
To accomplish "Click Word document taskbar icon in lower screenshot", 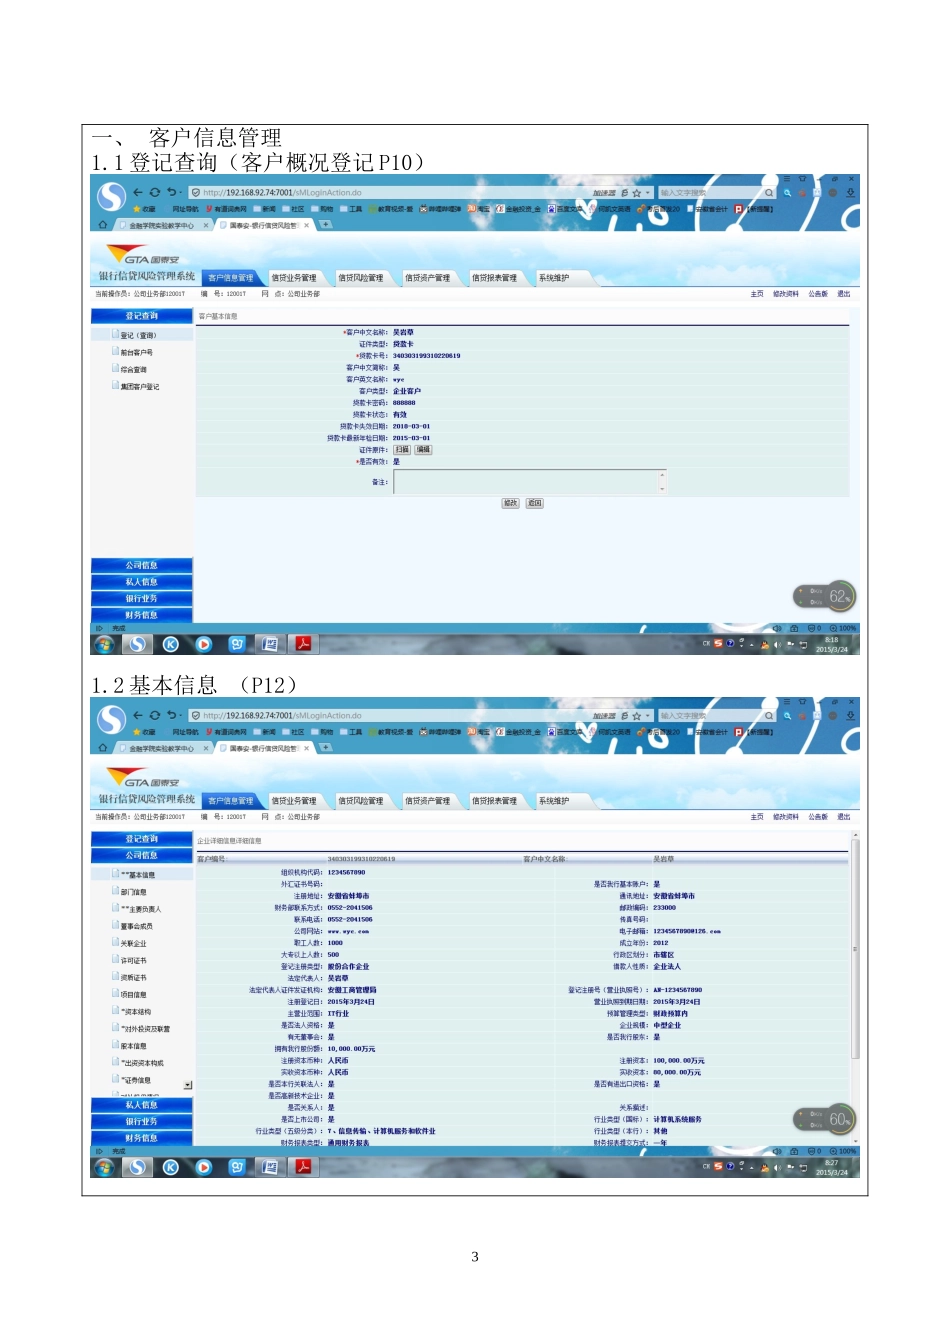I will (x=269, y=1167).
